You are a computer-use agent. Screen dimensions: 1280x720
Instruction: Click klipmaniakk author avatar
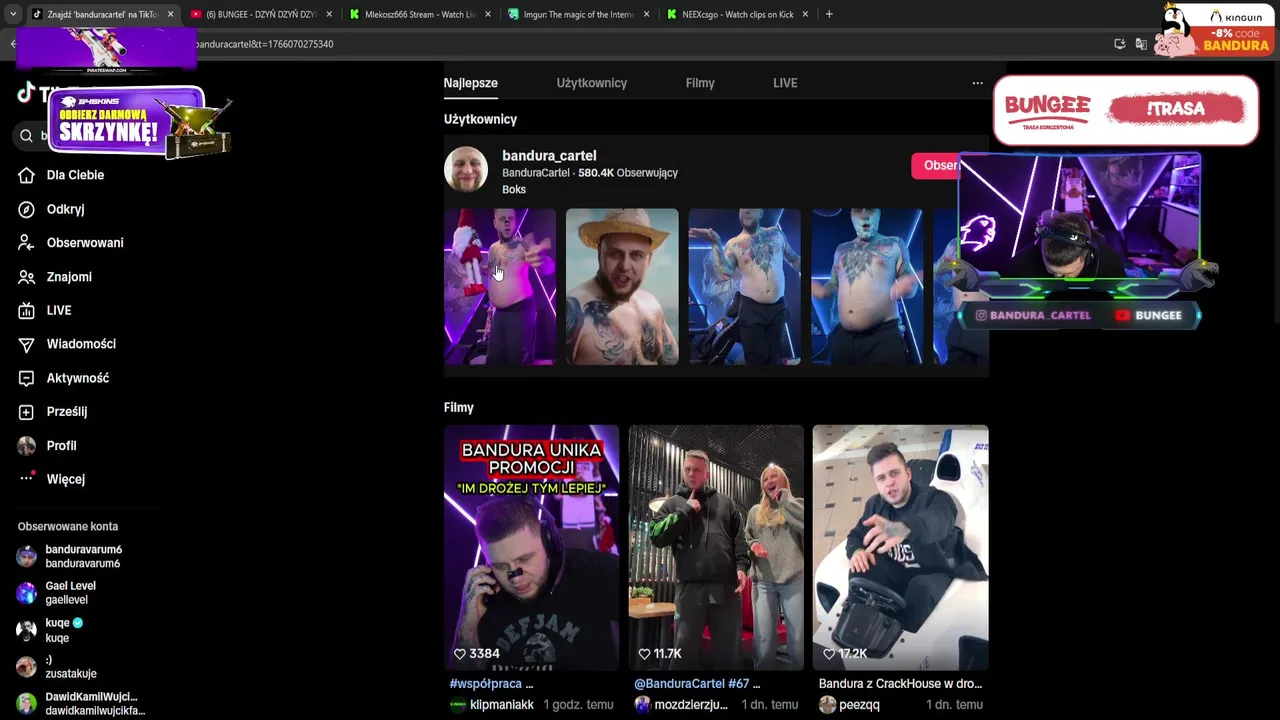(458, 705)
